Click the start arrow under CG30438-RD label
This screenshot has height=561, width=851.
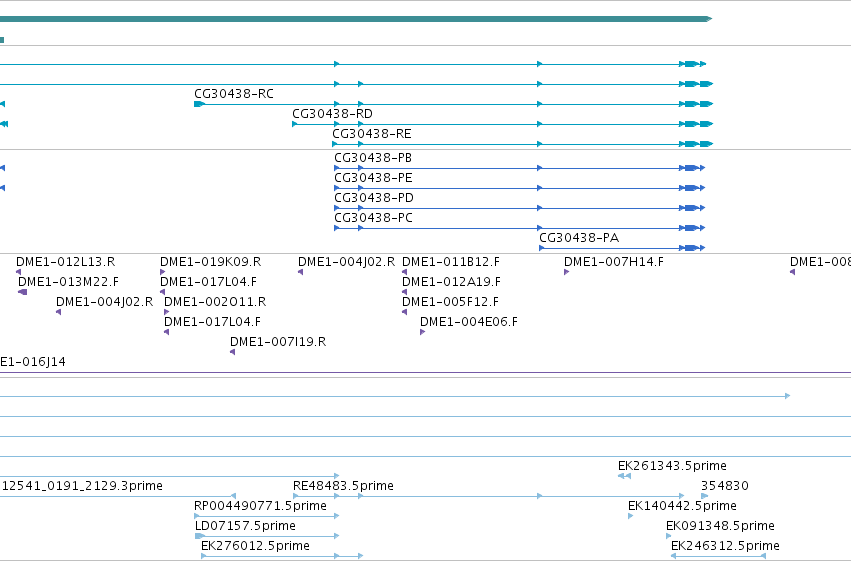[x=295, y=124]
